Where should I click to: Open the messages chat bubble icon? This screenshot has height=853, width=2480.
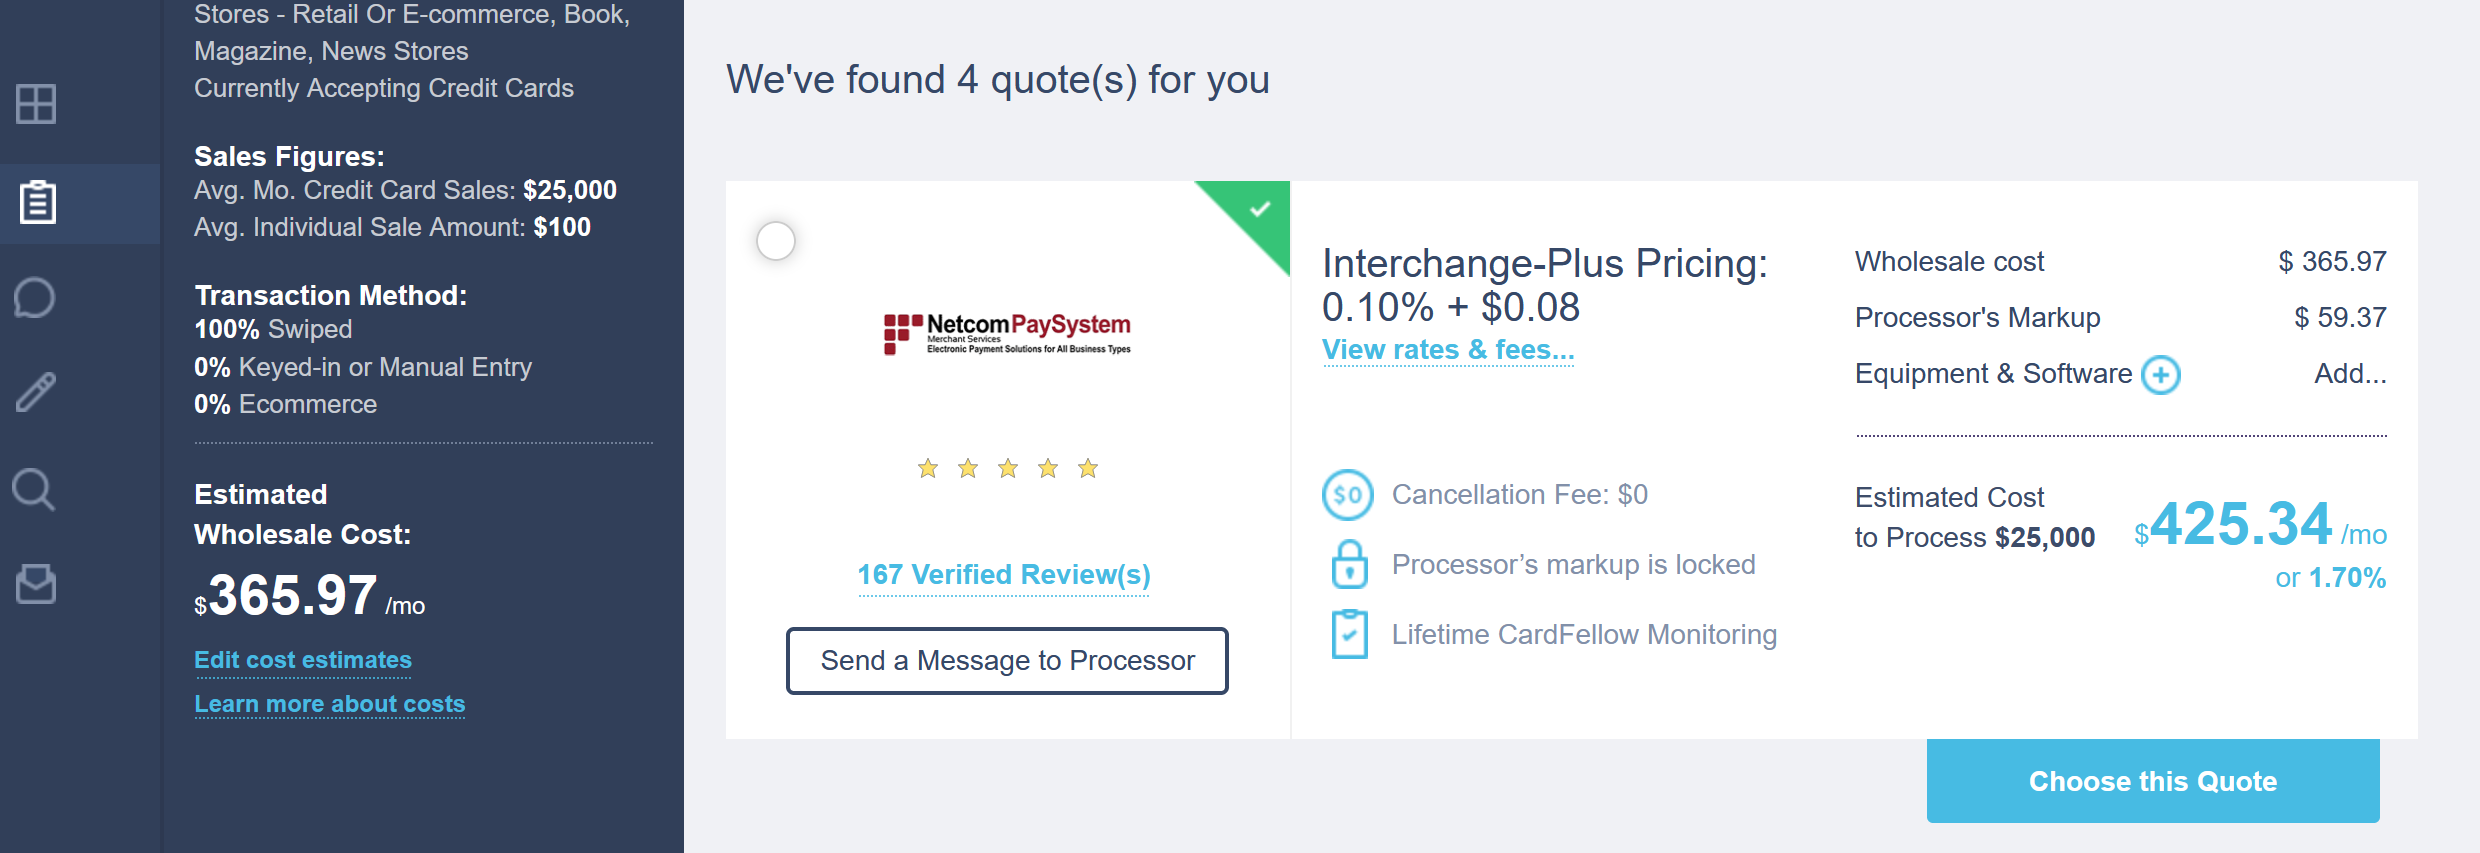point(35,298)
